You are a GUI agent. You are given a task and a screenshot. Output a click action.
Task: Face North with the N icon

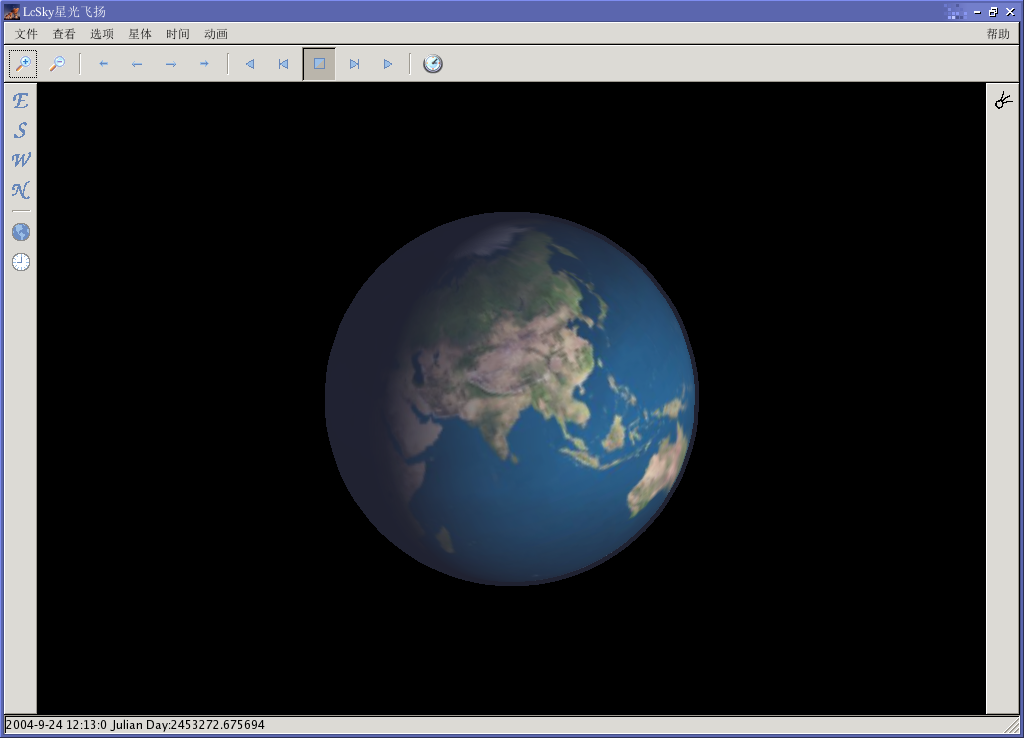click(21, 190)
